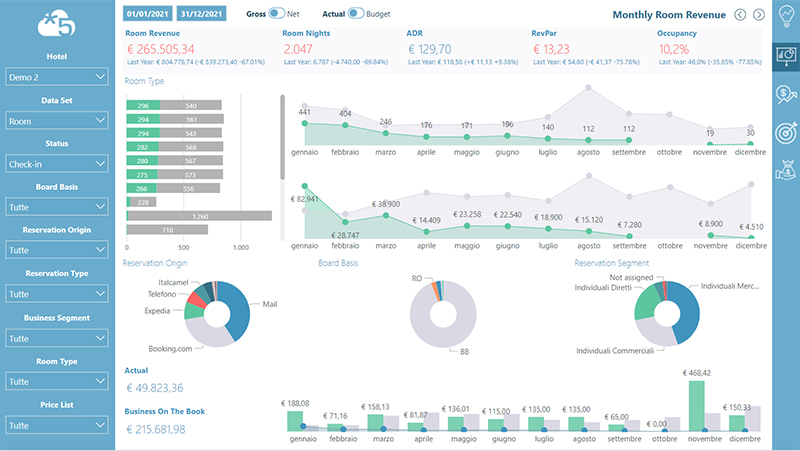Click the gray bar labeled 1.260
Screen dimensions: 800x451
(199, 216)
